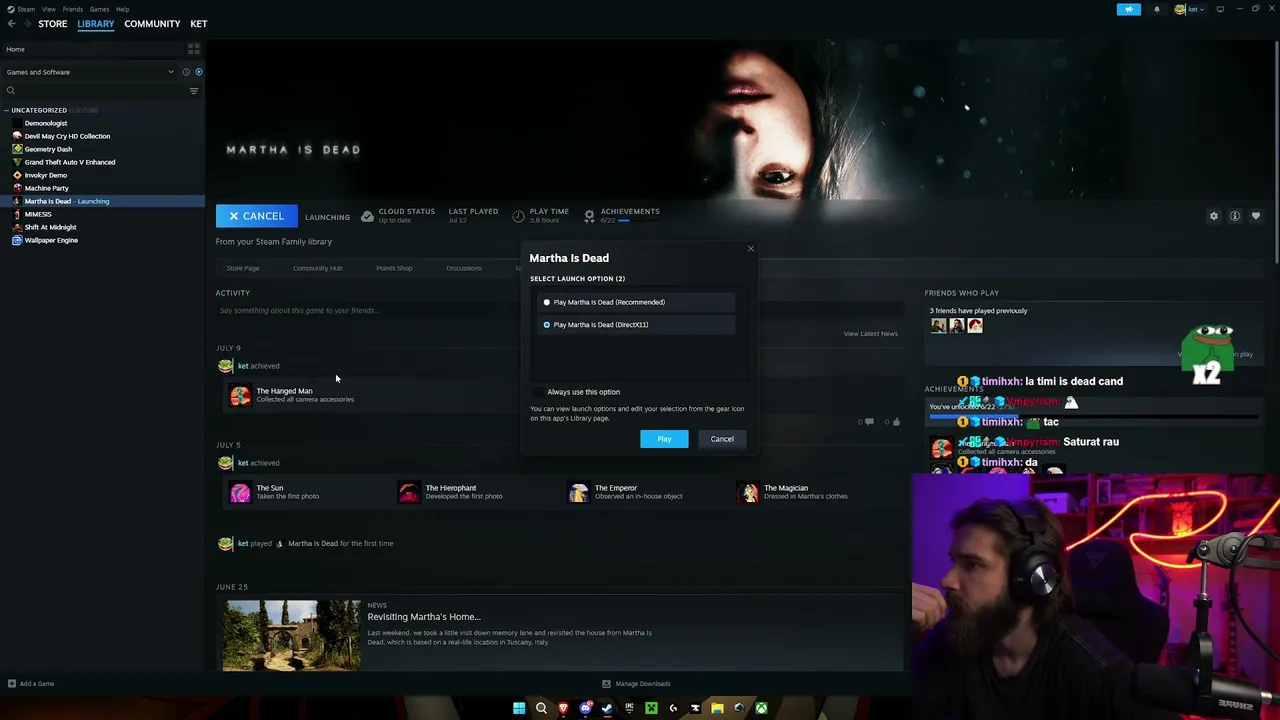
Task: Close the launch options dialog
Action: [751, 248]
